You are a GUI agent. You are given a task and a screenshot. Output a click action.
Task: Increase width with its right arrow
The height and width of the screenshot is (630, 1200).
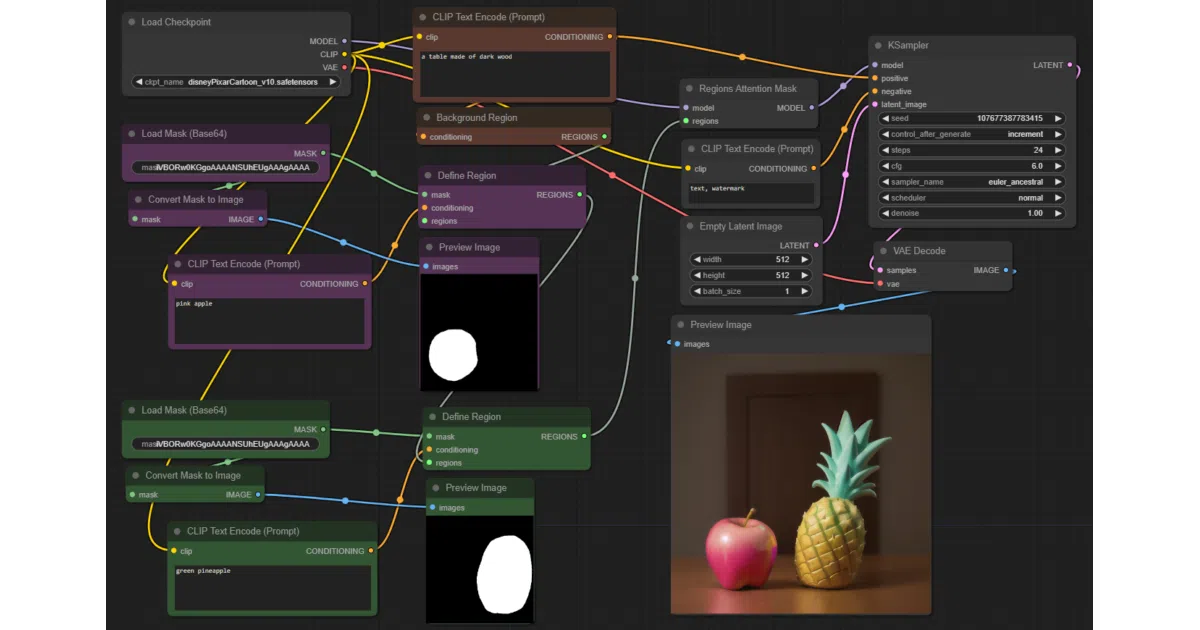tap(805, 259)
